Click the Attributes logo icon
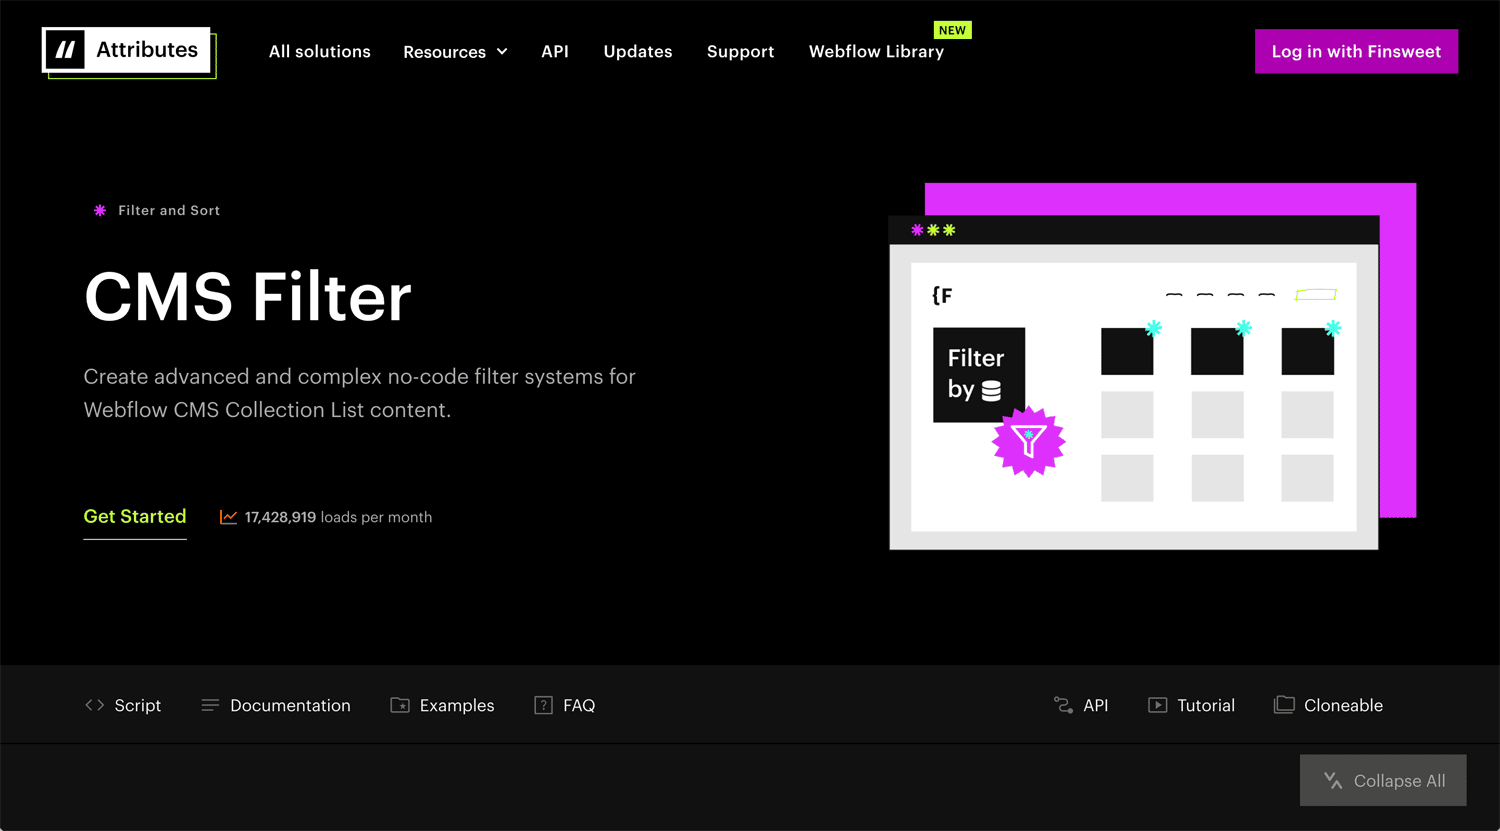The width and height of the screenshot is (1500, 831). [66, 50]
